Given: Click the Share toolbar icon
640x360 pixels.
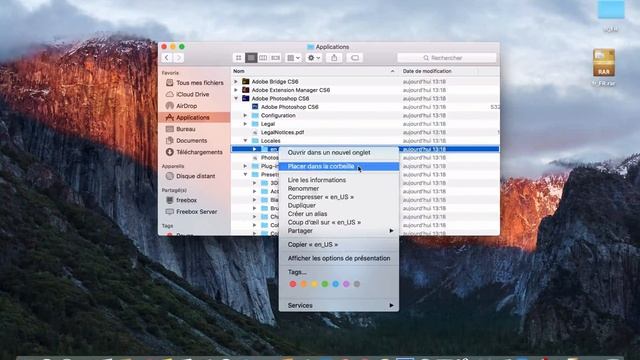Looking at the screenshot, I should coord(334,58).
